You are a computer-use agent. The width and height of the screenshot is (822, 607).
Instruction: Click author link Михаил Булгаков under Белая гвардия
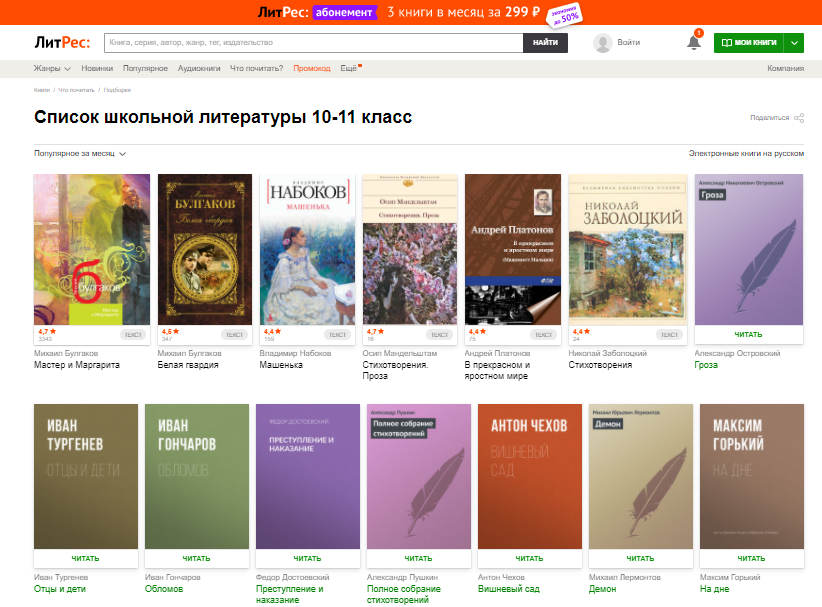coord(189,353)
